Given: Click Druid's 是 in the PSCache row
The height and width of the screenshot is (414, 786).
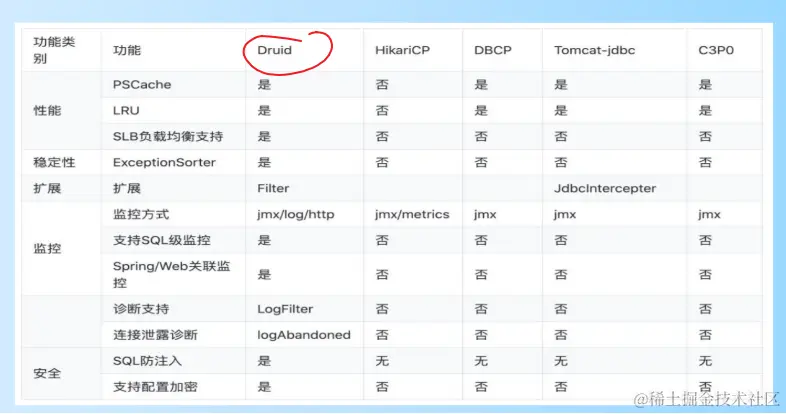Looking at the screenshot, I should coord(264,84).
